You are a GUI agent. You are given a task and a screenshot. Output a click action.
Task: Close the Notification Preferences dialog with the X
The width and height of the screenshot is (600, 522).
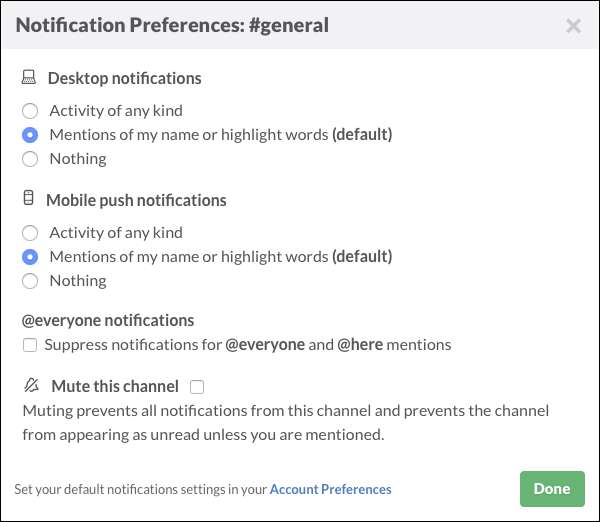coord(573,26)
